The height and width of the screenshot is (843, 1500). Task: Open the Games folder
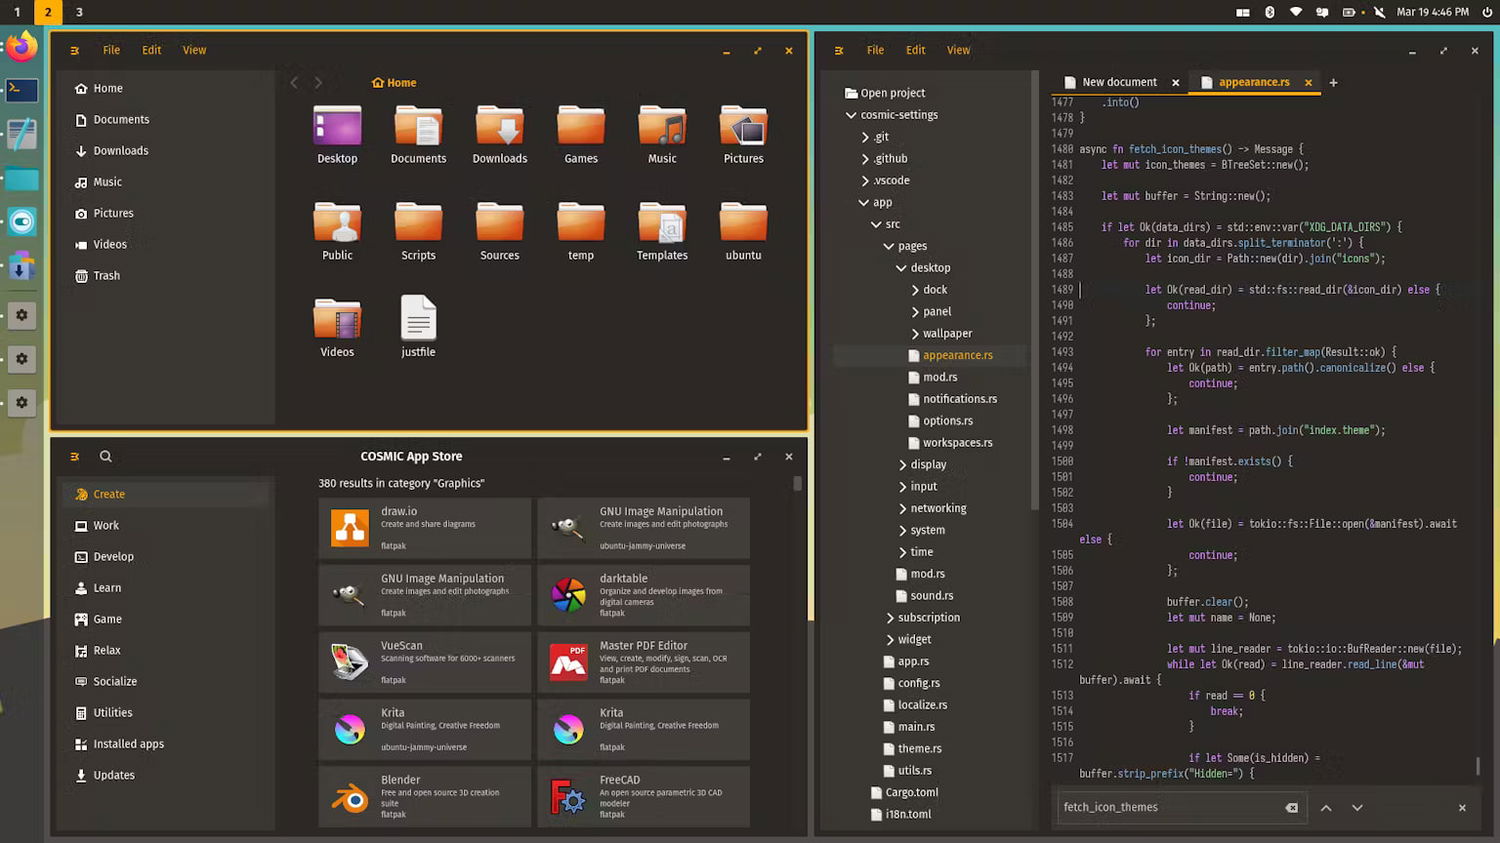point(581,134)
